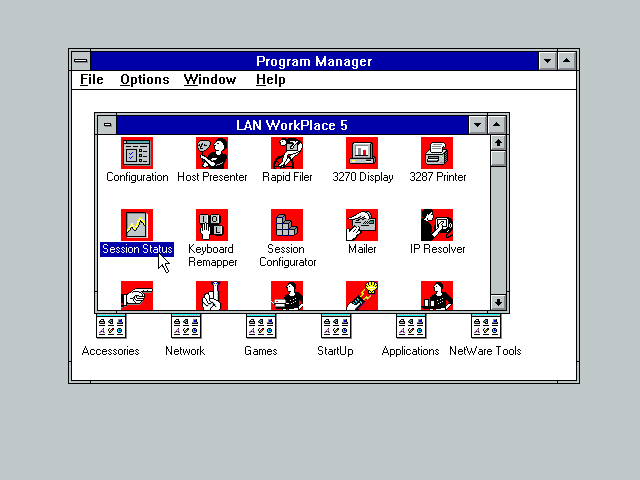The height and width of the screenshot is (480, 640).
Task: Minimize the LAN WorkPlace 5 window
Action: (x=478, y=125)
